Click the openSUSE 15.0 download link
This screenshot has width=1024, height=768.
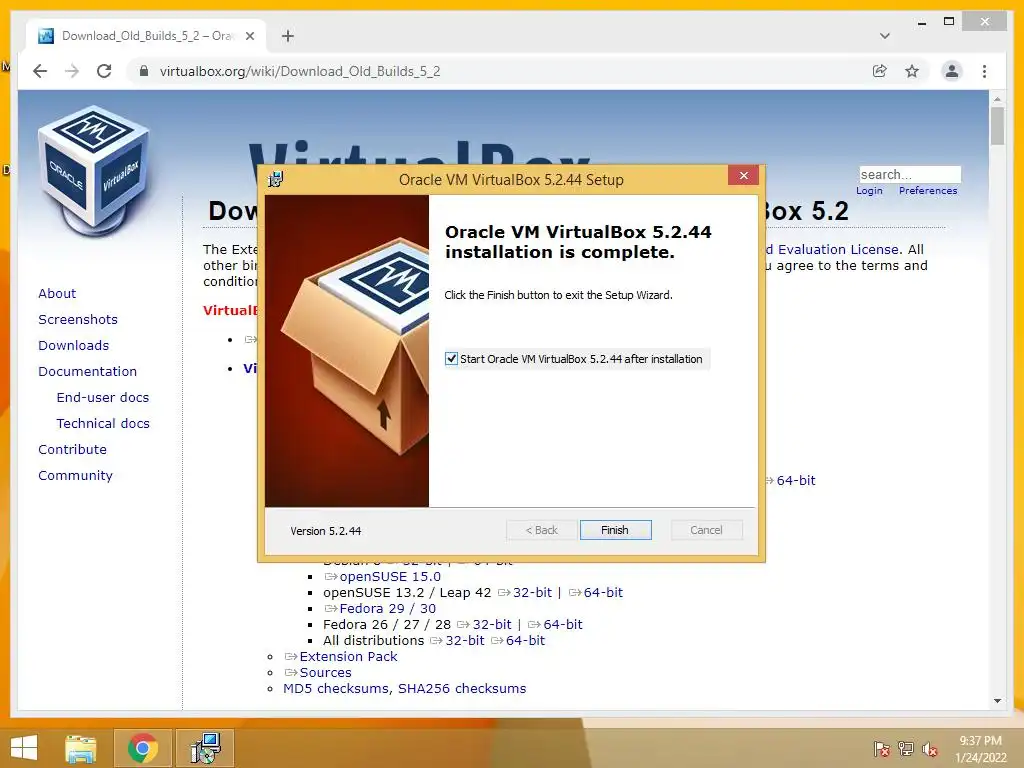(x=390, y=577)
